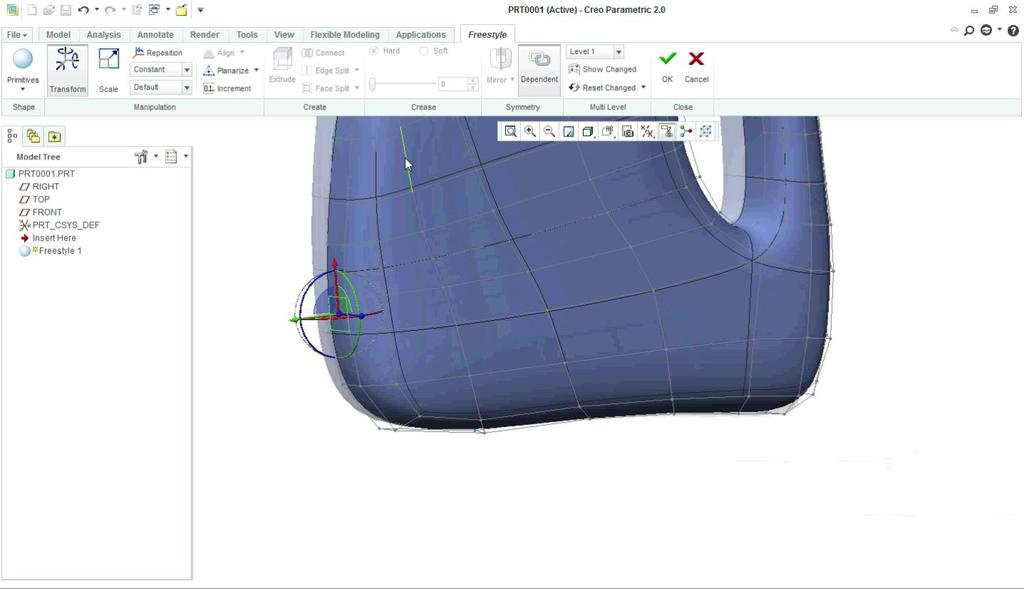Open Model Tree Show dropdown arrow

(x=186, y=156)
